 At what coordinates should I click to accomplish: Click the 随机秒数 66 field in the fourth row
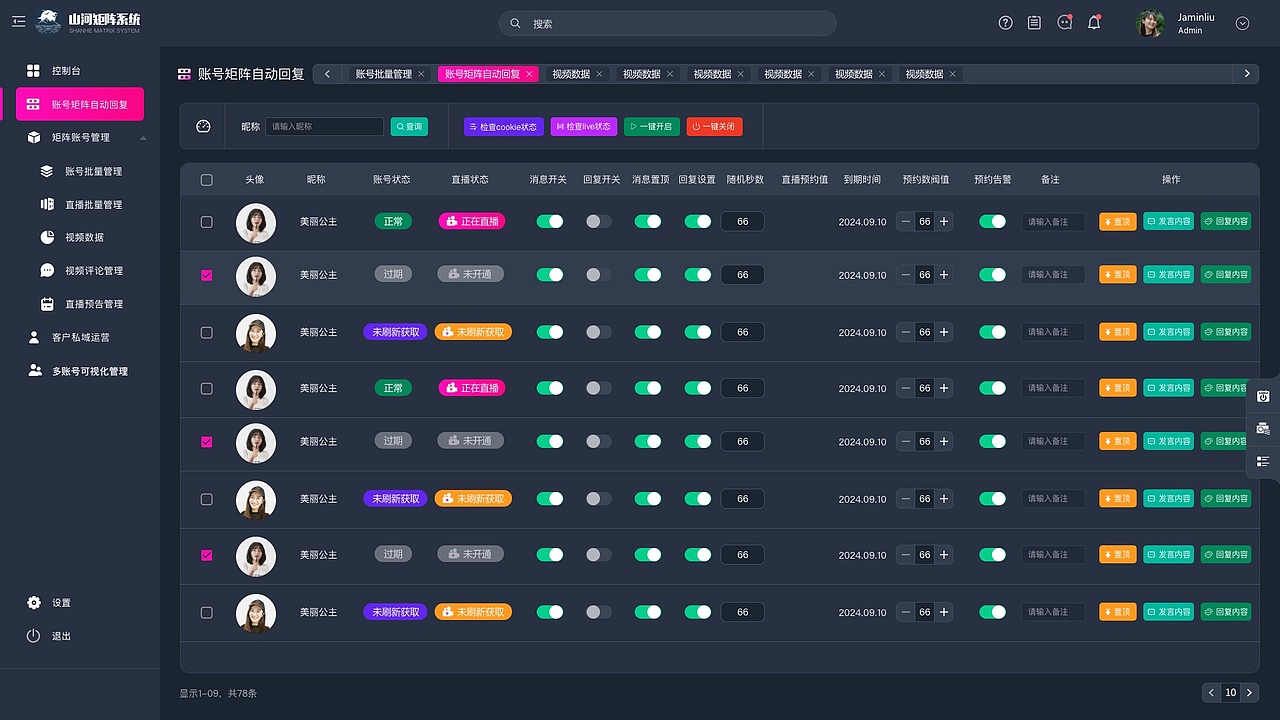[x=742, y=388]
